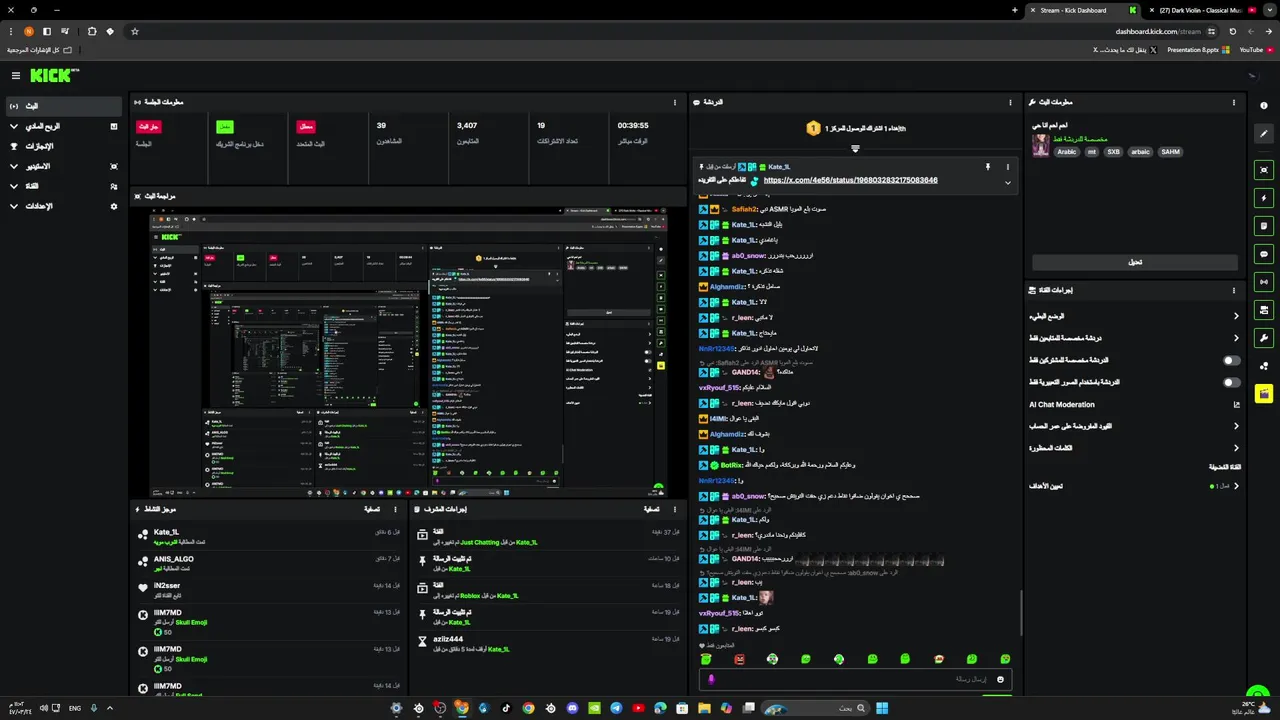Click the three-circles icon in right rail

pyautogui.click(x=1264, y=366)
